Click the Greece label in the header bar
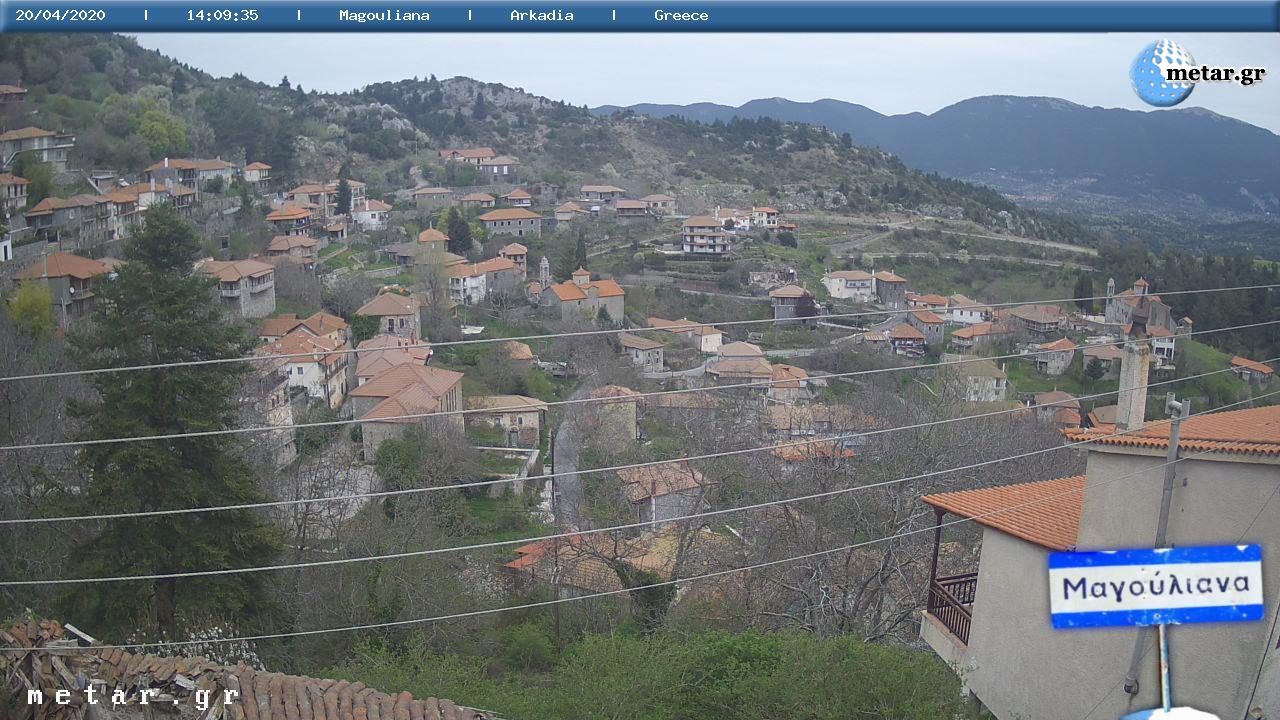This screenshot has height=720, width=1280. [x=681, y=15]
